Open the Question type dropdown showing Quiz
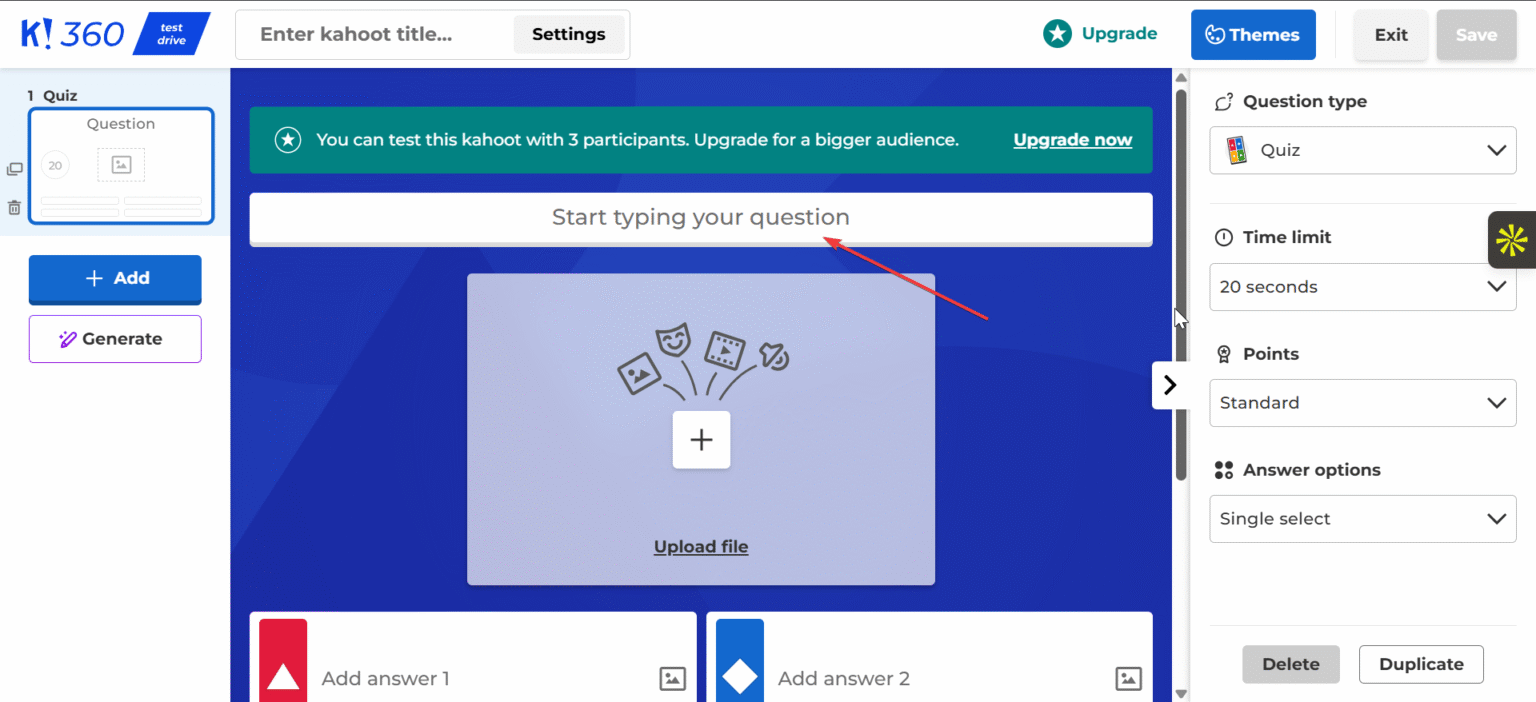This screenshot has height=702, width=1536. 1362,150
